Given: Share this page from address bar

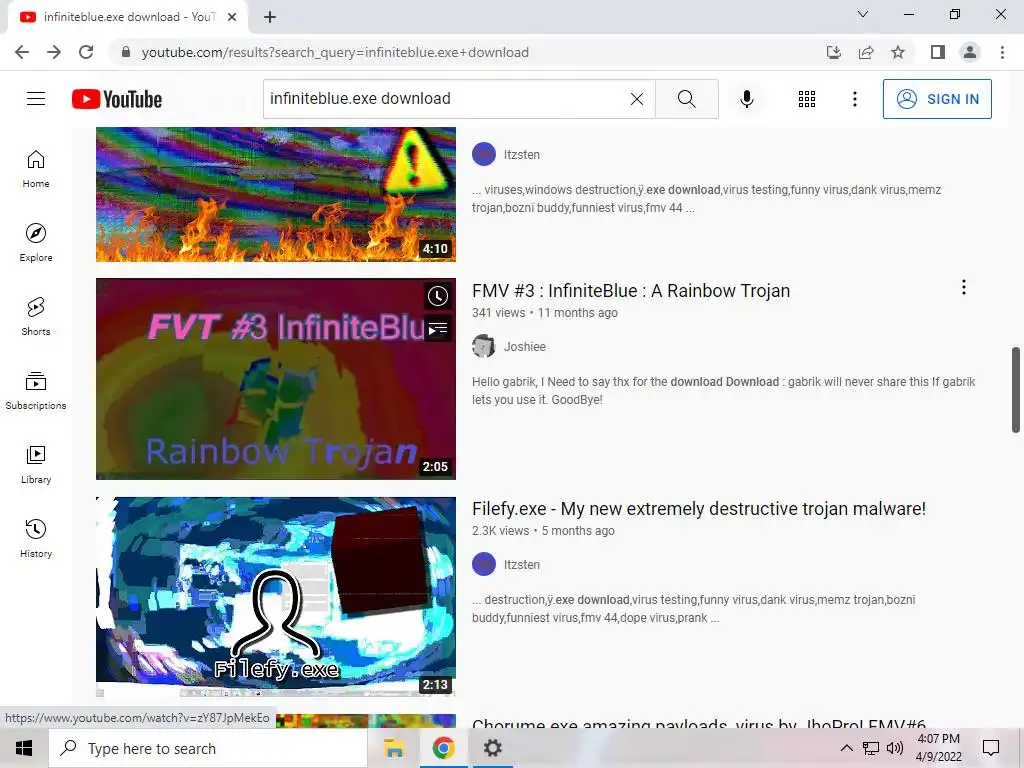Looking at the screenshot, I should 866,52.
